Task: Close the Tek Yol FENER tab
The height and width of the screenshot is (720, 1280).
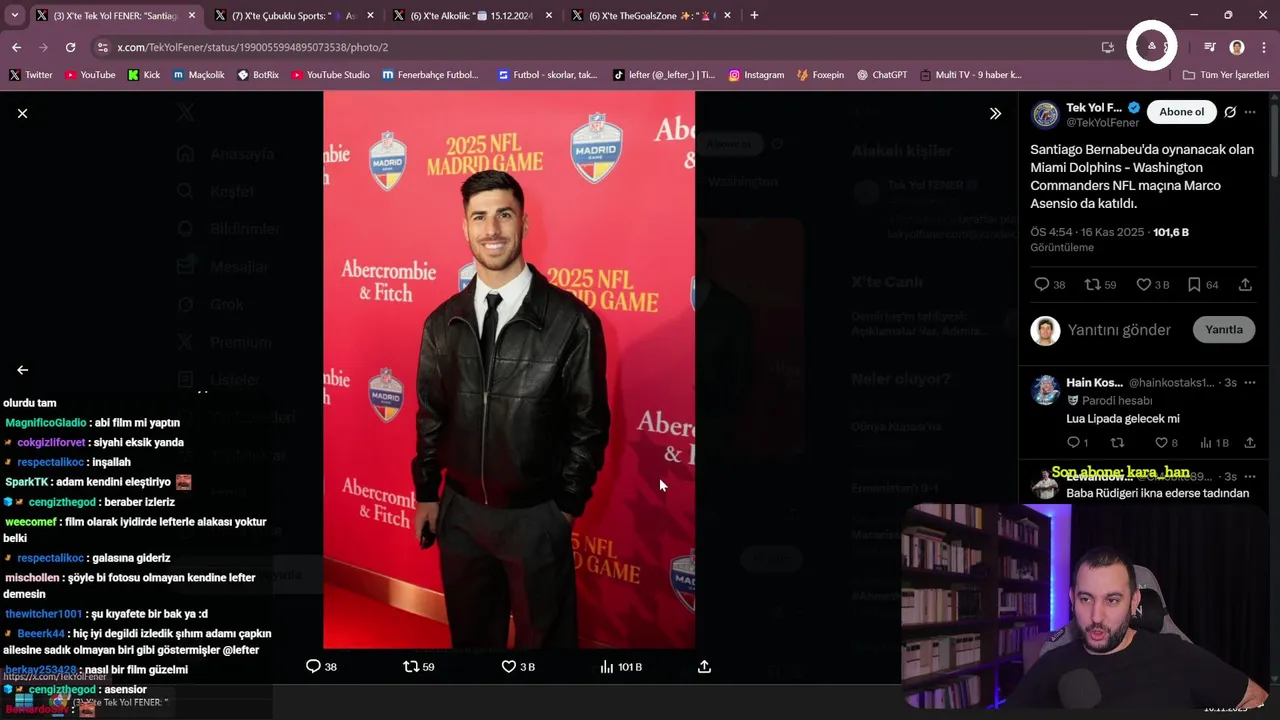Action: tap(192, 16)
